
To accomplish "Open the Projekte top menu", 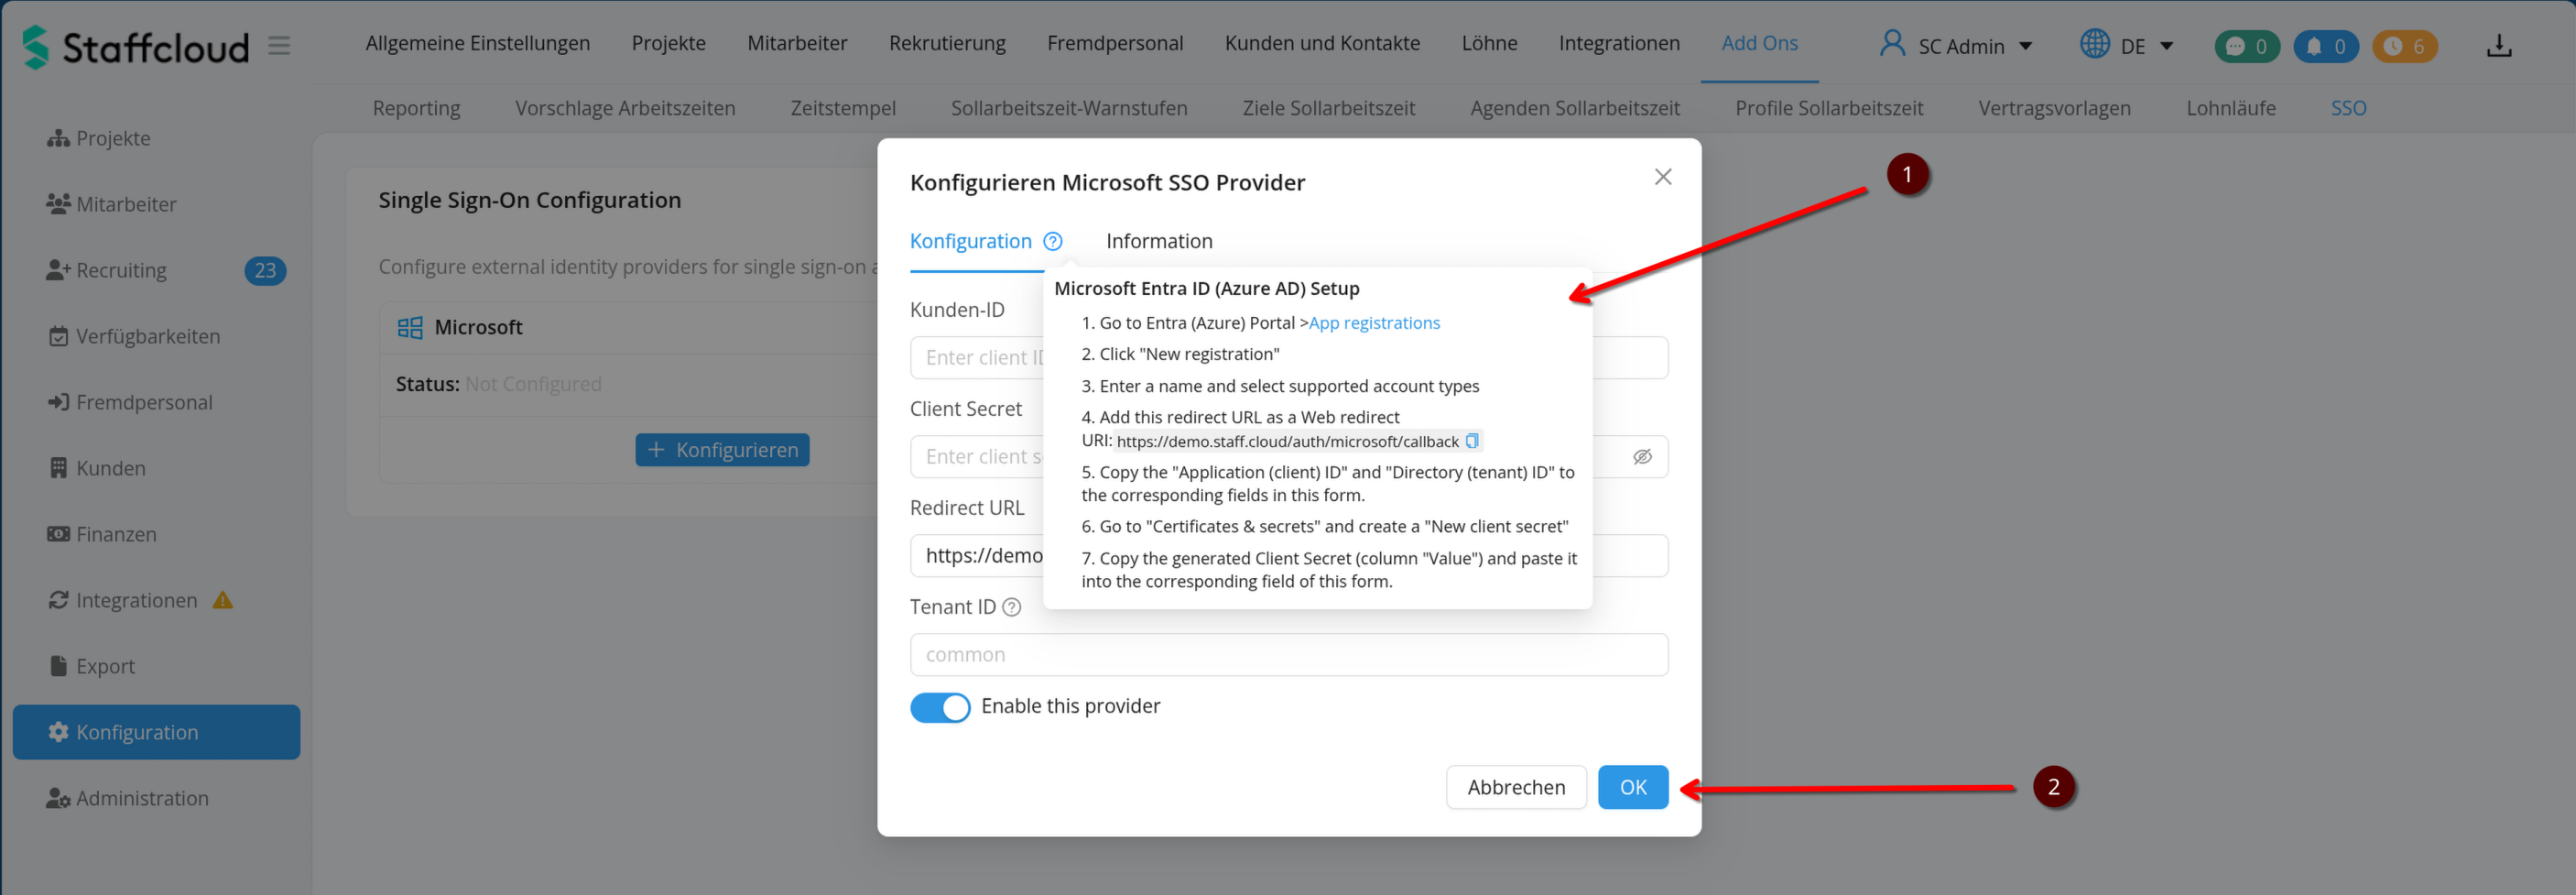I will coord(668,43).
